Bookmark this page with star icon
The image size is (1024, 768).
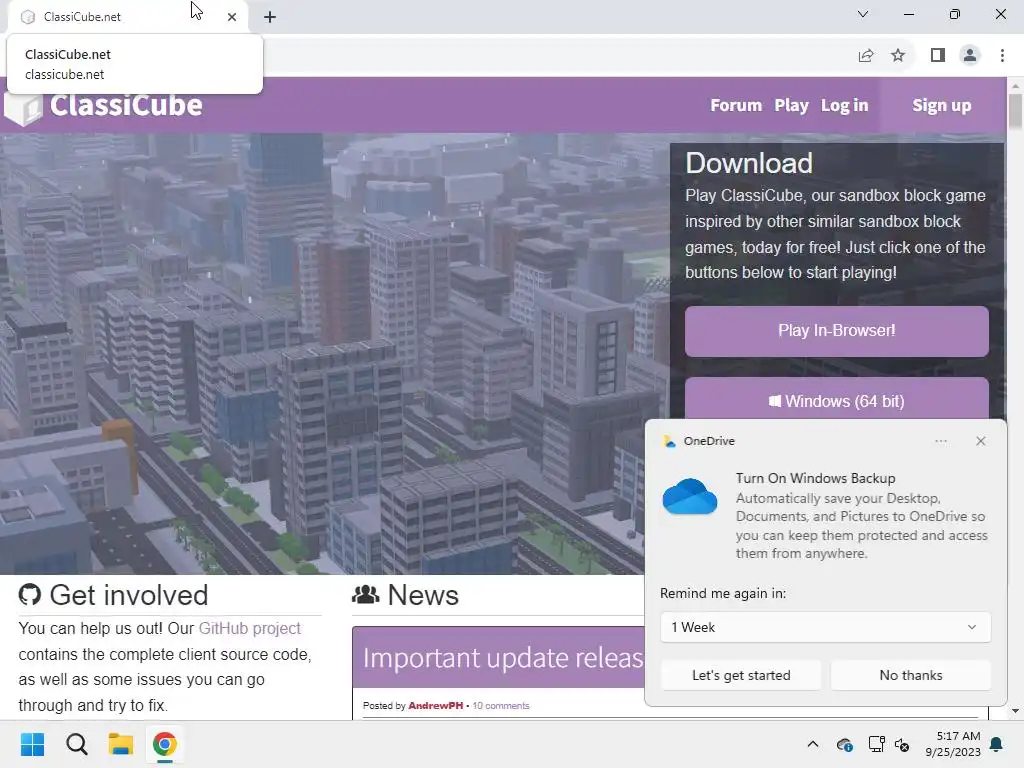click(898, 56)
